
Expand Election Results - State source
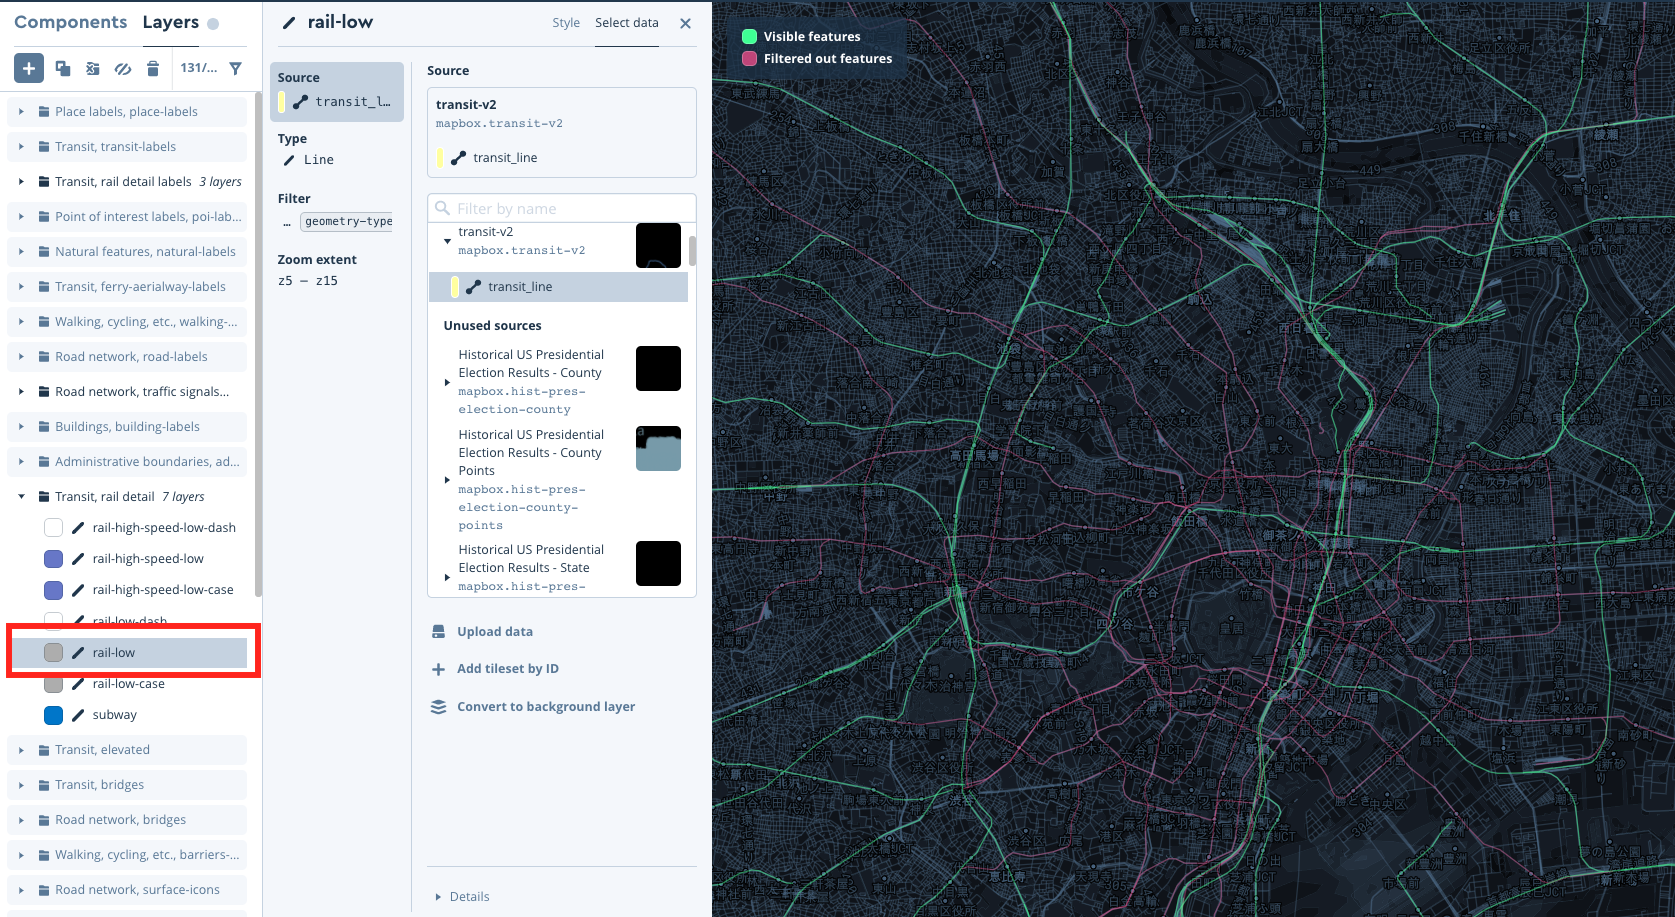(x=447, y=577)
